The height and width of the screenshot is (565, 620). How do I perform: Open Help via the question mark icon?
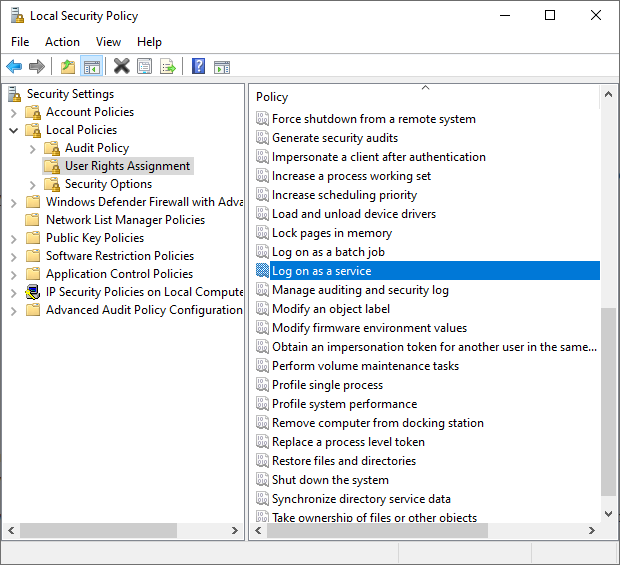pos(198,67)
